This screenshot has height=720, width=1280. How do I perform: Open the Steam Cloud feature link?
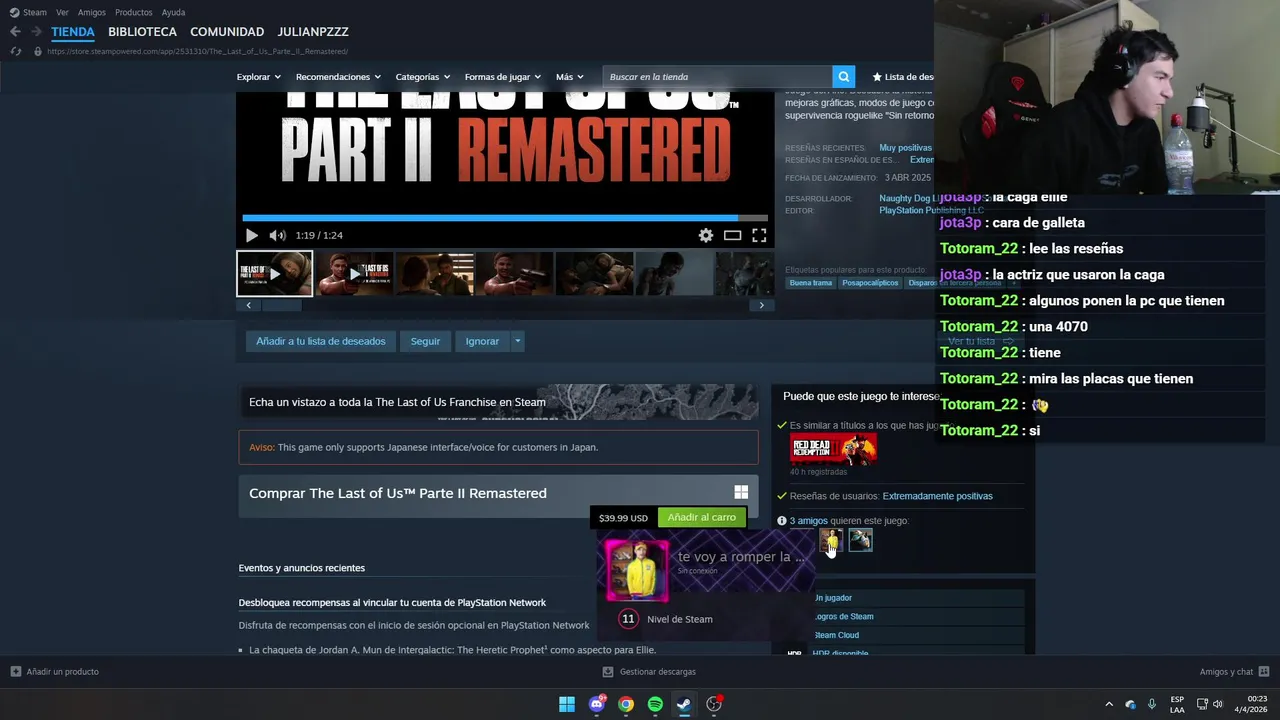pyautogui.click(x=836, y=635)
